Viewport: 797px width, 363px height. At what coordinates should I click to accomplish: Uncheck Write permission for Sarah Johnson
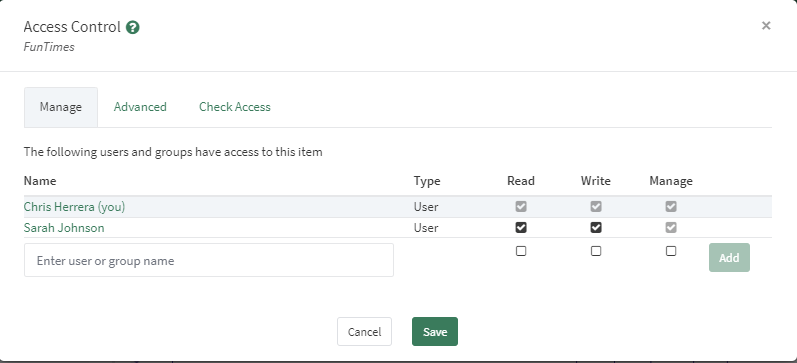pos(596,228)
